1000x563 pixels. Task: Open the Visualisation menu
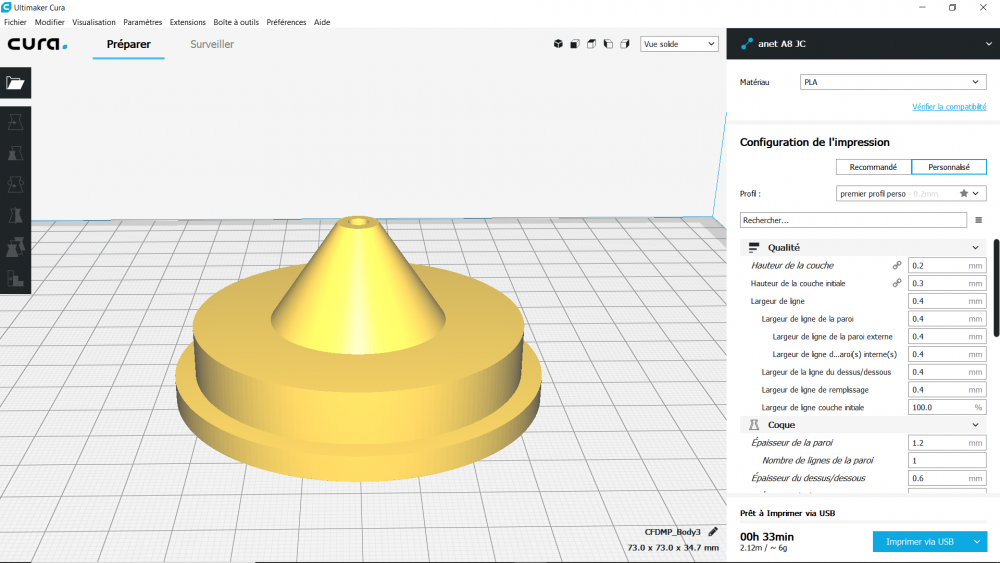pyautogui.click(x=94, y=22)
